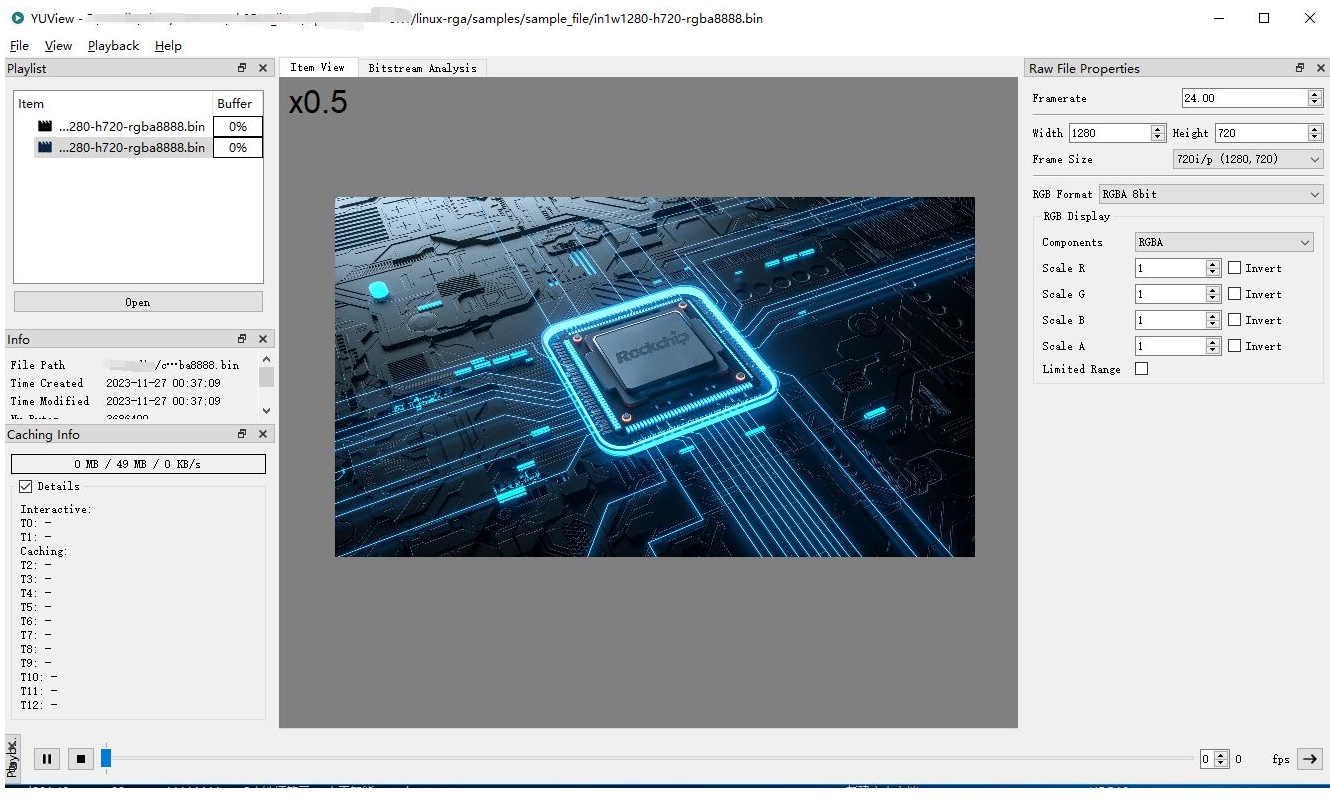Open the Help menu
This screenshot has width=1330, height=800.
click(x=168, y=45)
